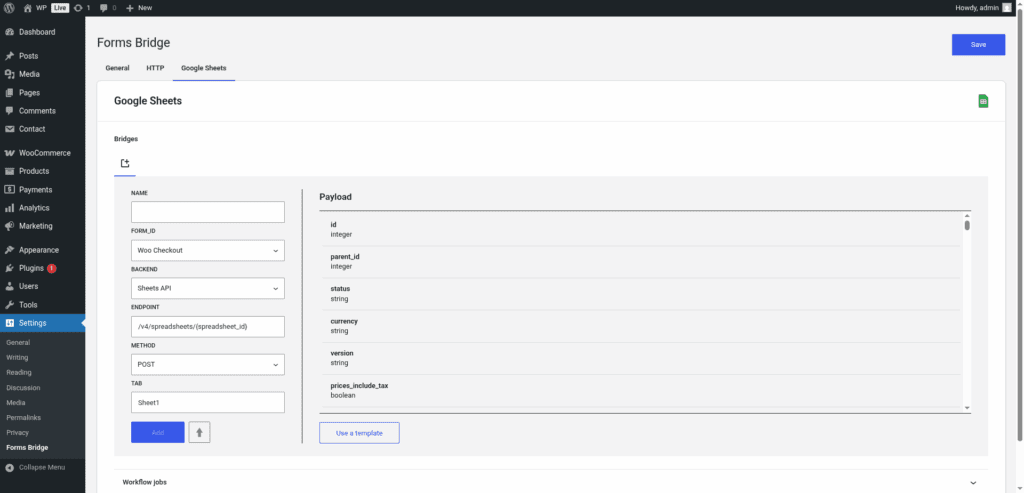Click the Live status badge

(60, 8)
